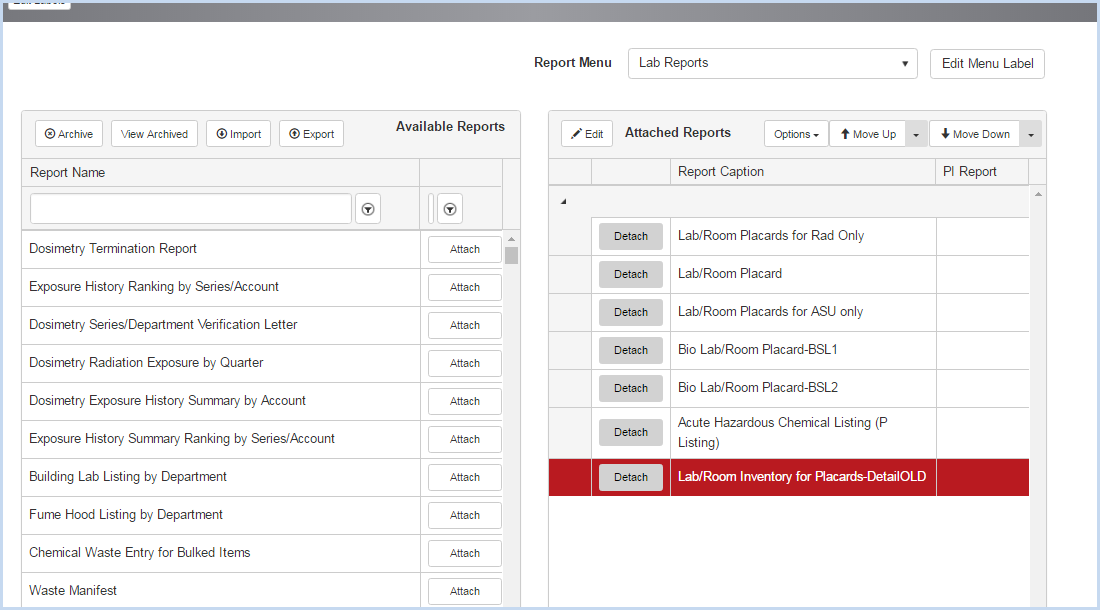Collapse the attached reports group triangle
Viewport: 1100px width, 610px height.
point(563,202)
